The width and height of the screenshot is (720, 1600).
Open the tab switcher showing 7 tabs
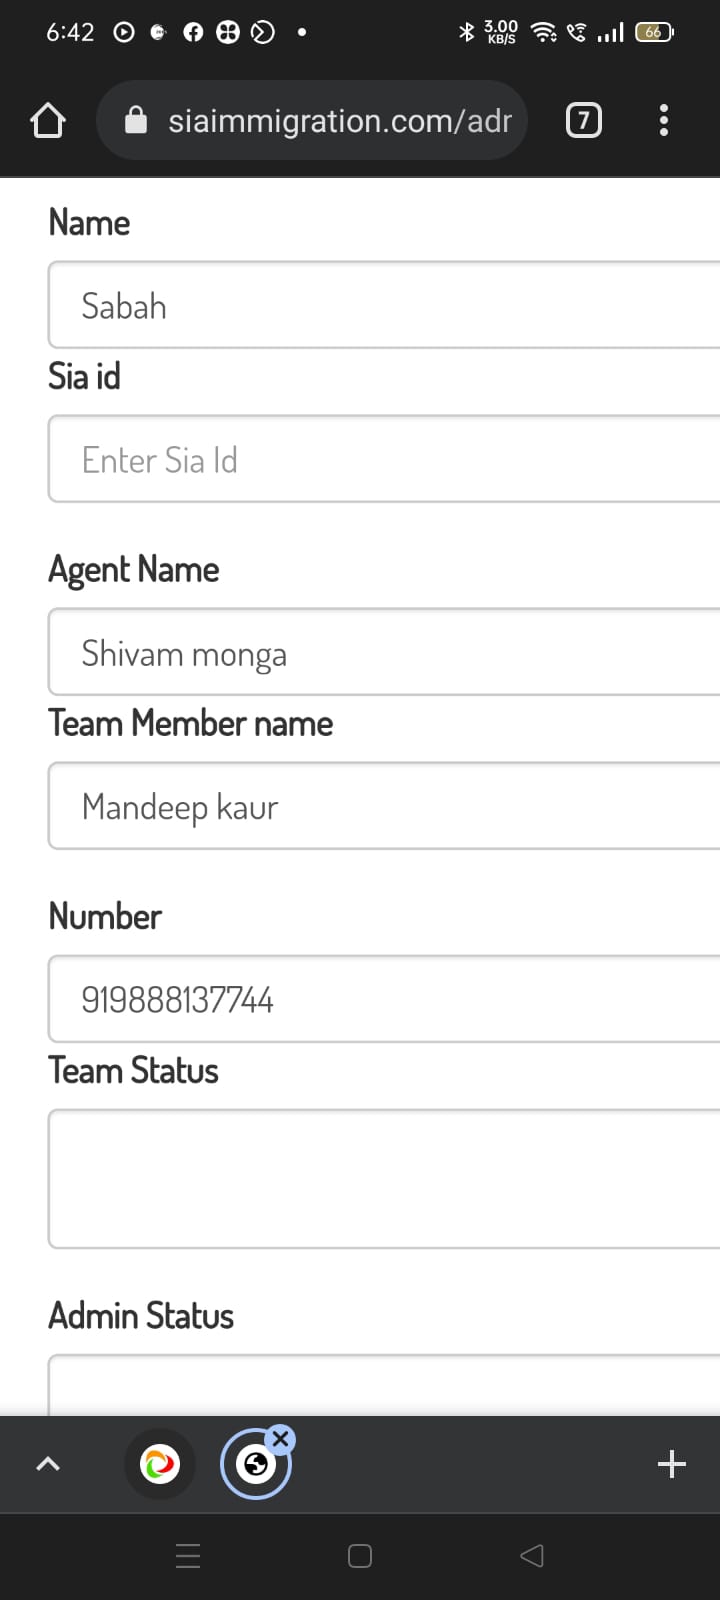[x=584, y=121]
